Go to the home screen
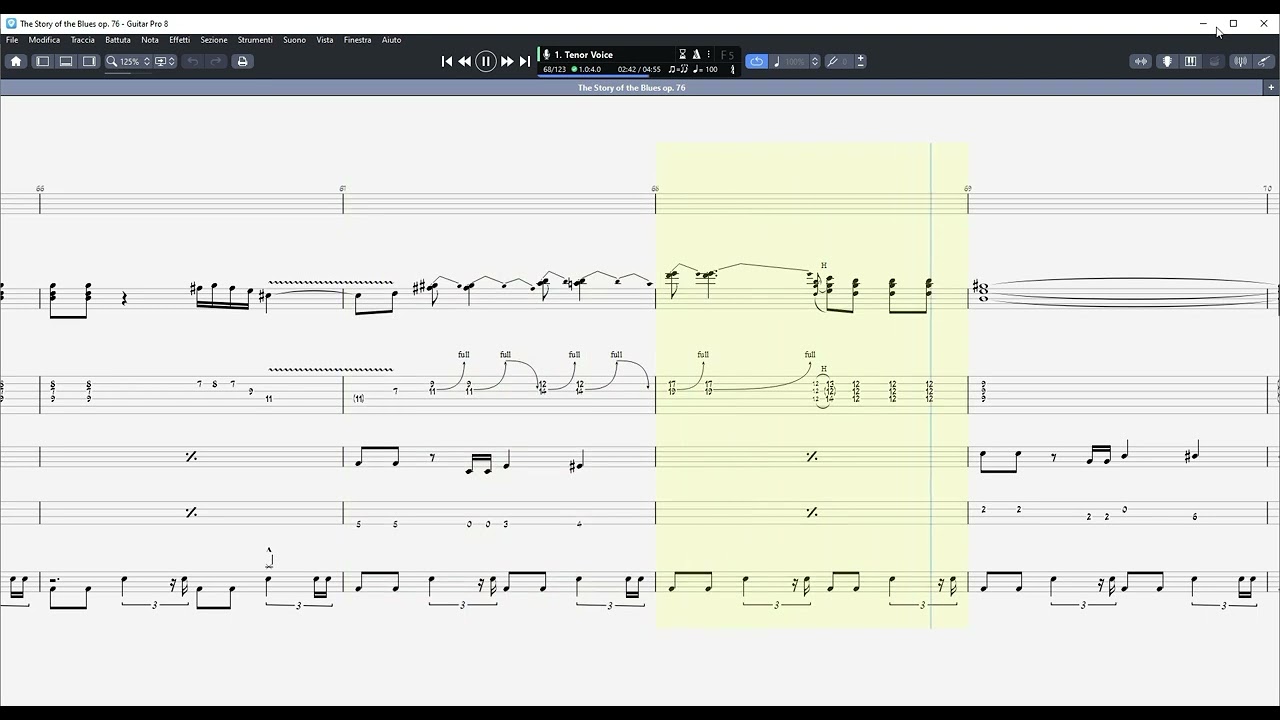 click(x=16, y=61)
